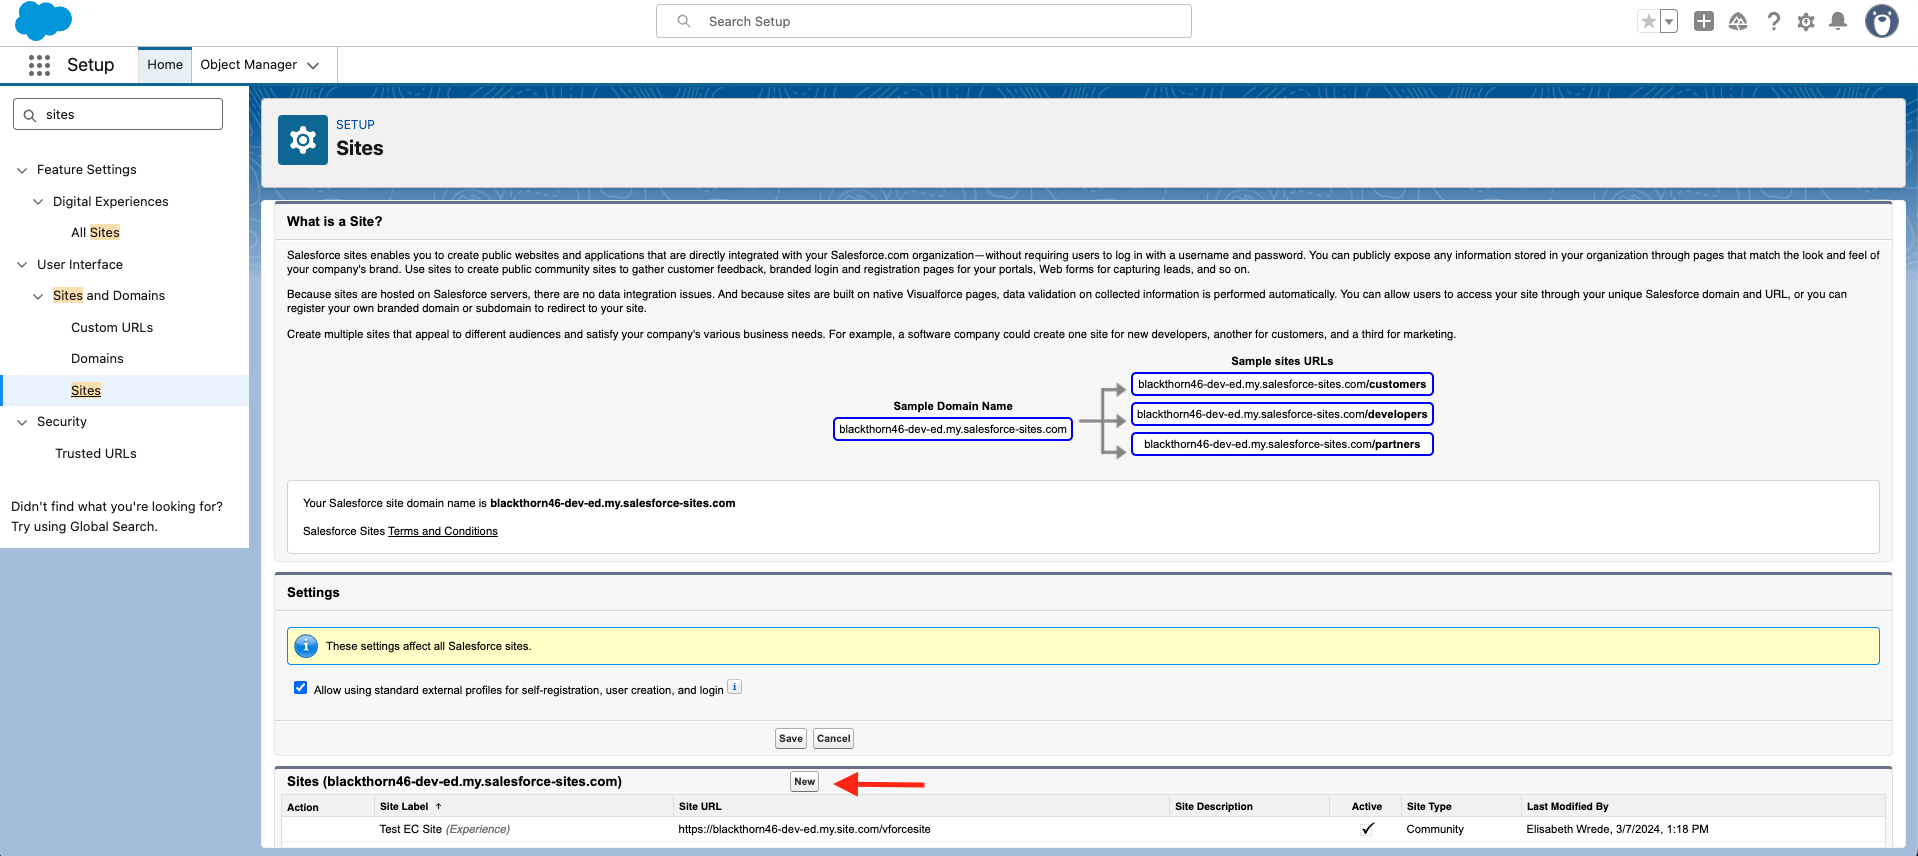1918x856 pixels.
Task: Uncheck Allow using standard external profiles checkbox
Action: (x=300, y=688)
